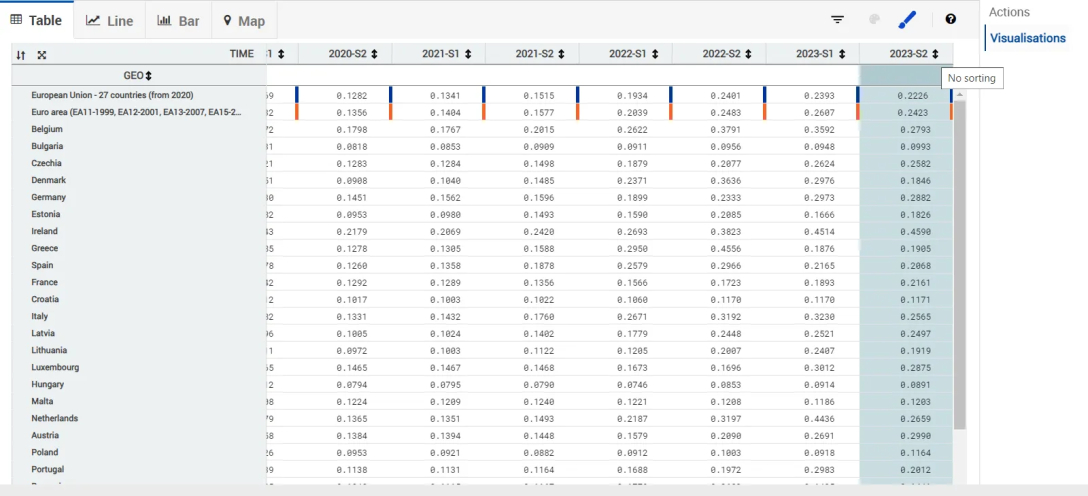This screenshot has width=1088, height=496.
Task: Select the Germany row label
Action: (48, 198)
